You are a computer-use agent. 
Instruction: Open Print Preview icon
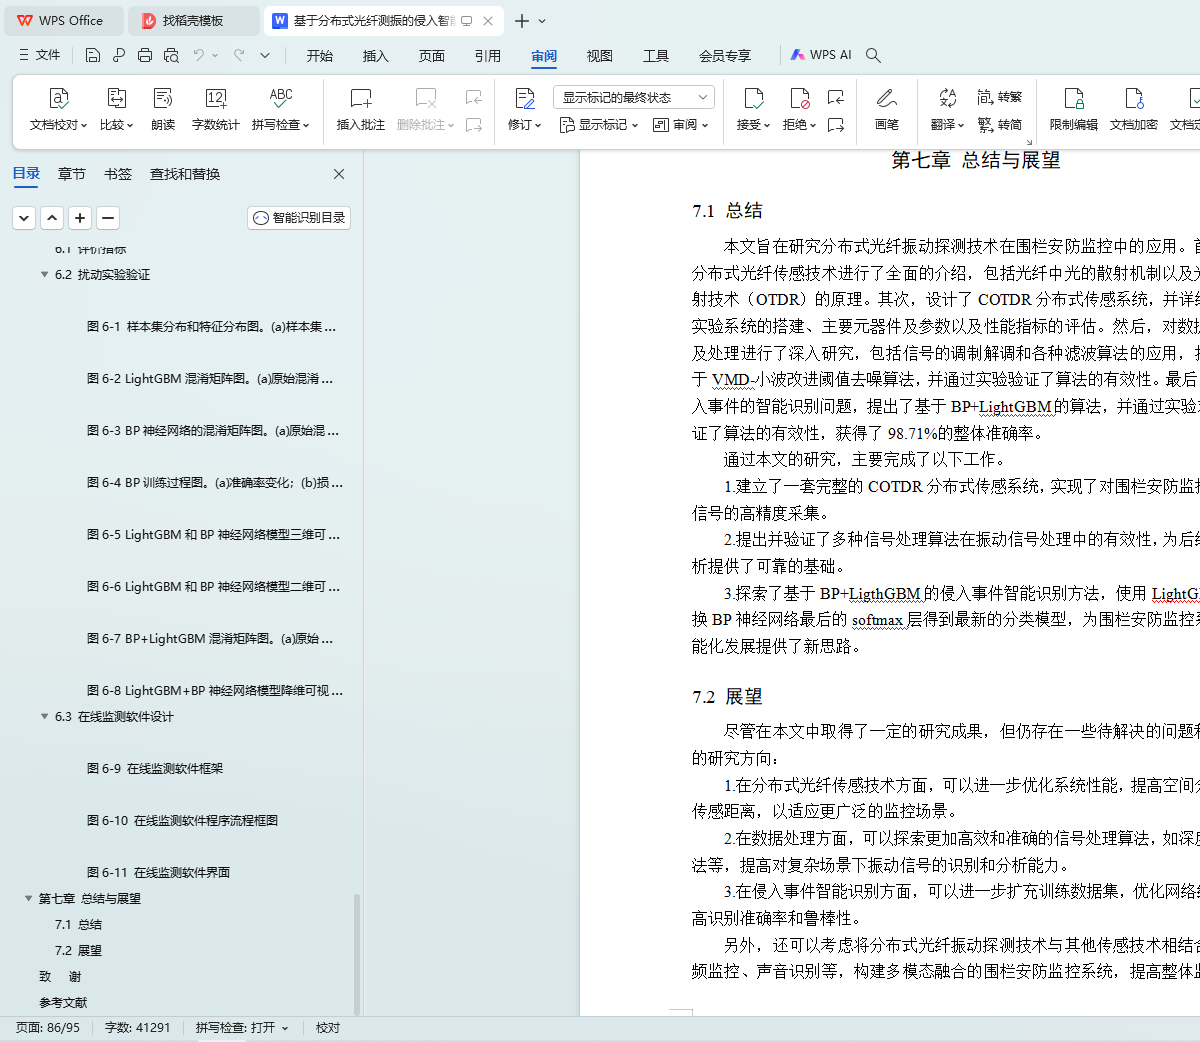[x=171, y=55]
